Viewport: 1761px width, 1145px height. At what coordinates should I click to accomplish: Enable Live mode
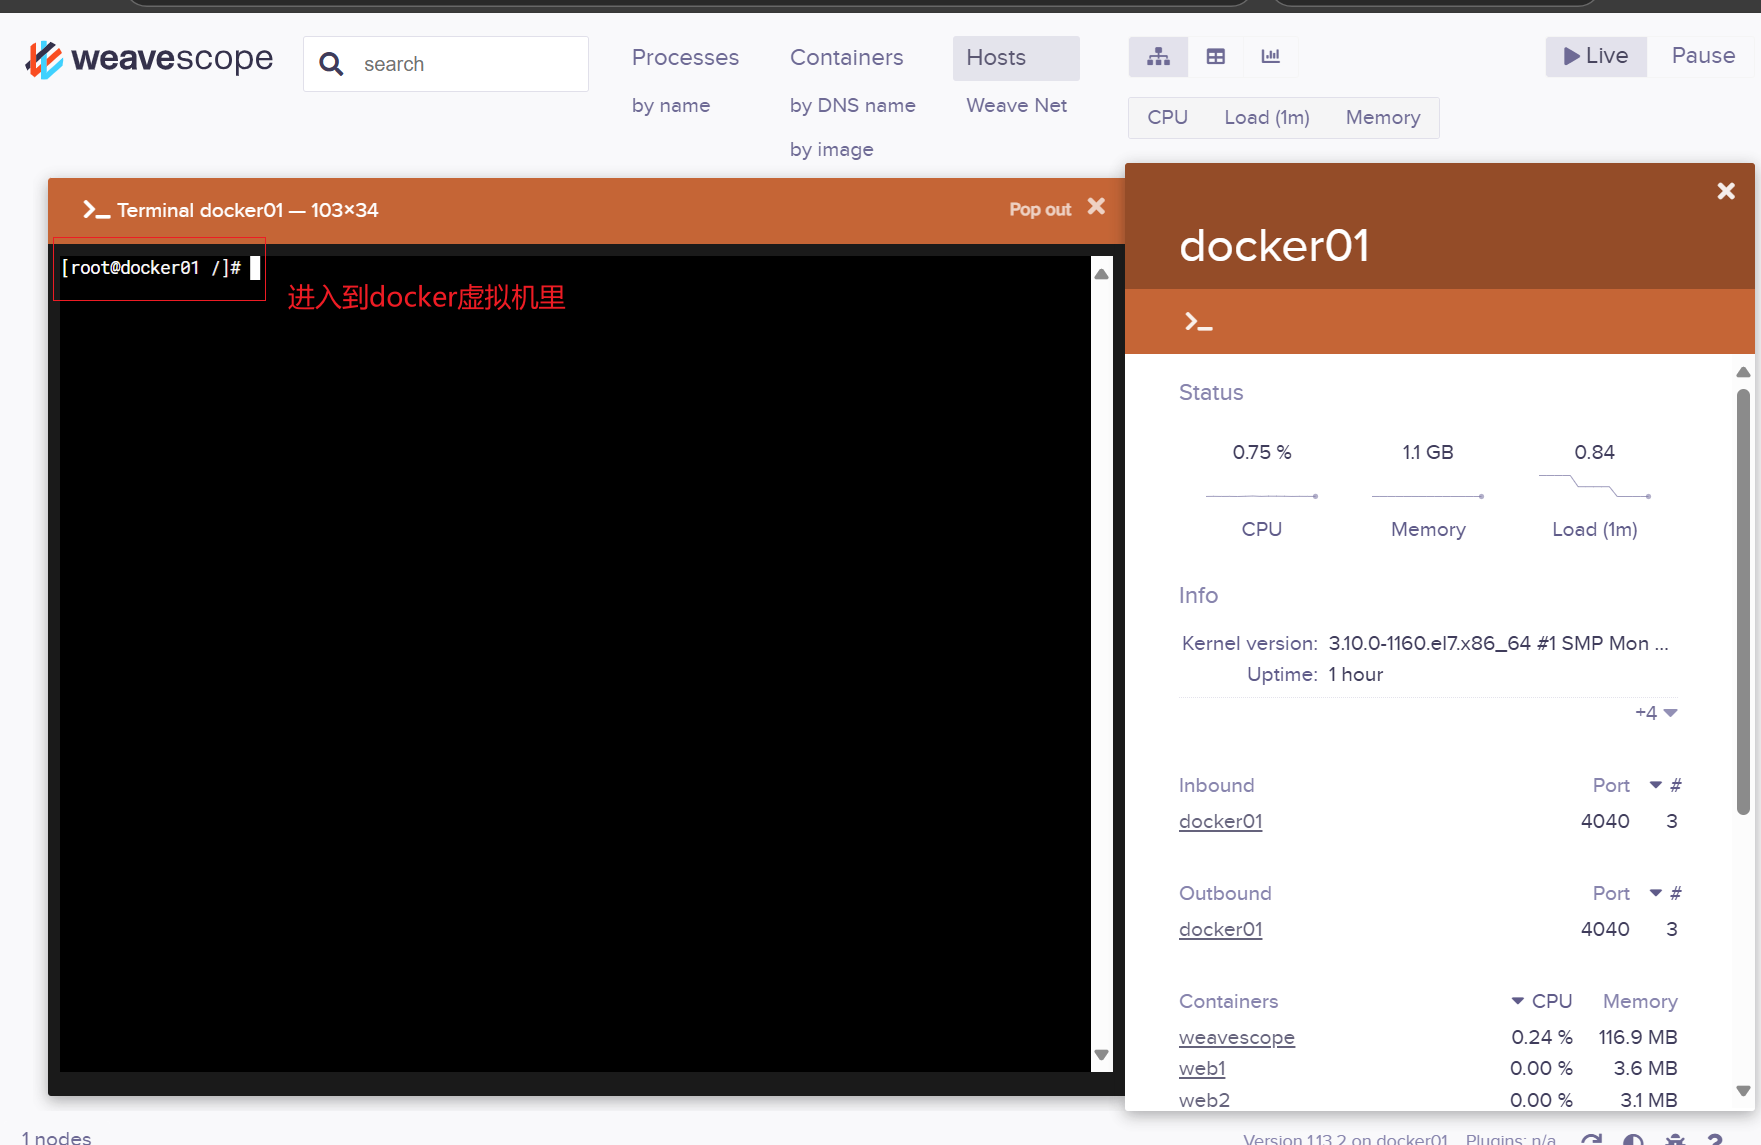(1596, 56)
